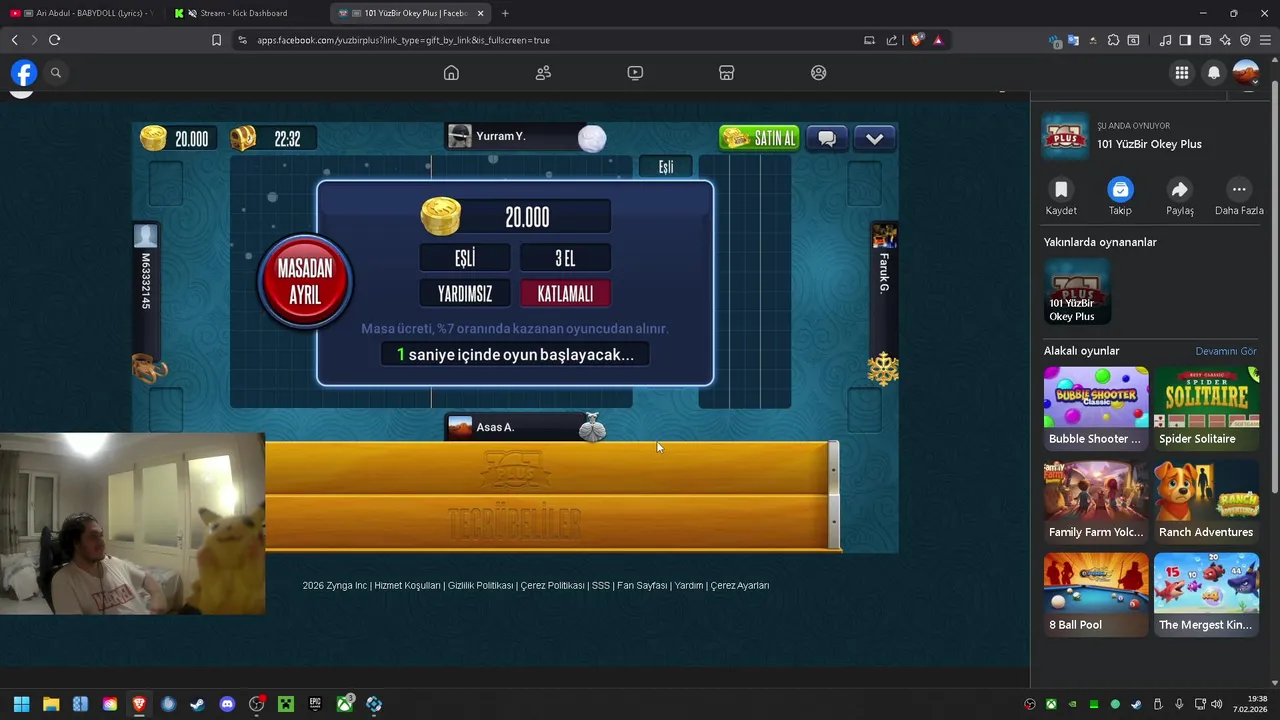Switch to Stream Kick Dashboard tab

click(x=245, y=13)
